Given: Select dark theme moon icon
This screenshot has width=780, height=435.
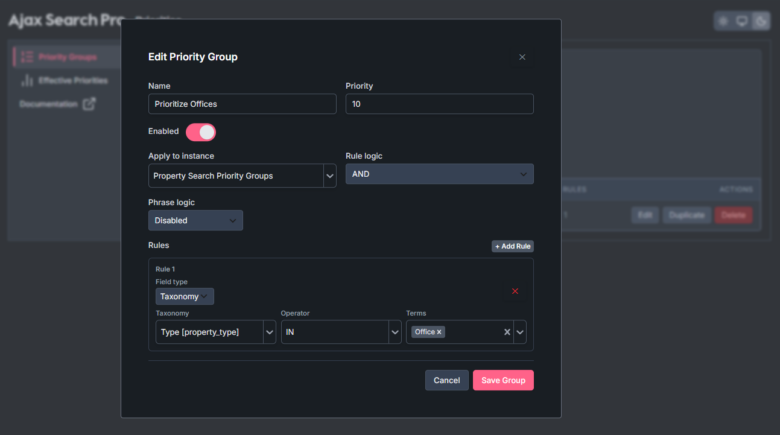Looking at the screenshot, I should pyautogui.click(x=761, y=21).
